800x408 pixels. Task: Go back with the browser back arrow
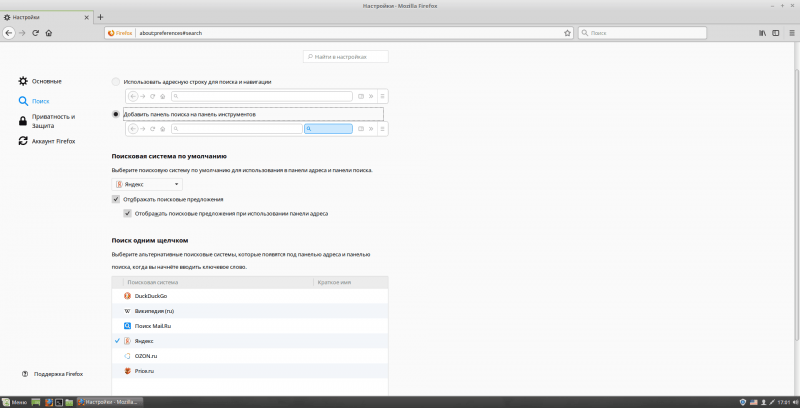pos(8,33)
